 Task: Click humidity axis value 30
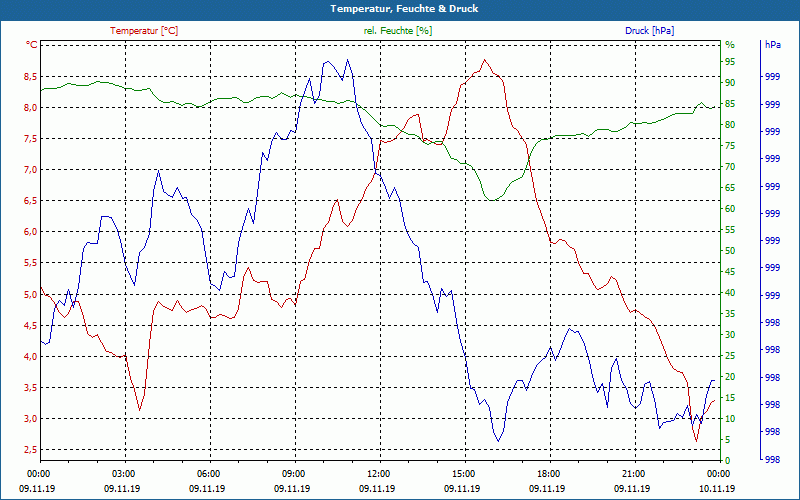[x=730, y=335]
